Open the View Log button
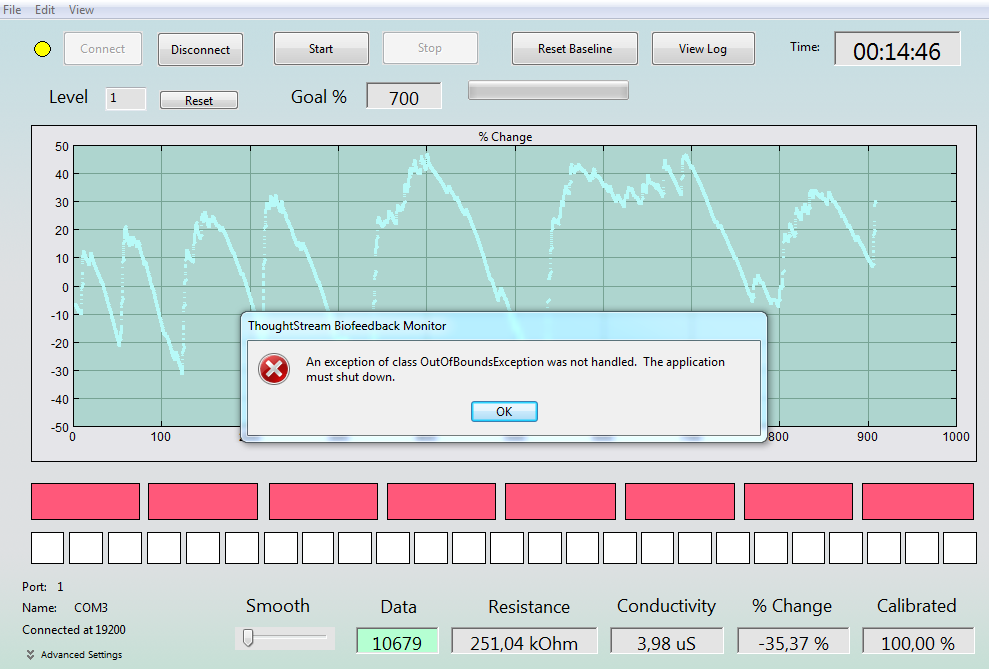The width and height of the screenshot is (989, 669). point(703,49)
